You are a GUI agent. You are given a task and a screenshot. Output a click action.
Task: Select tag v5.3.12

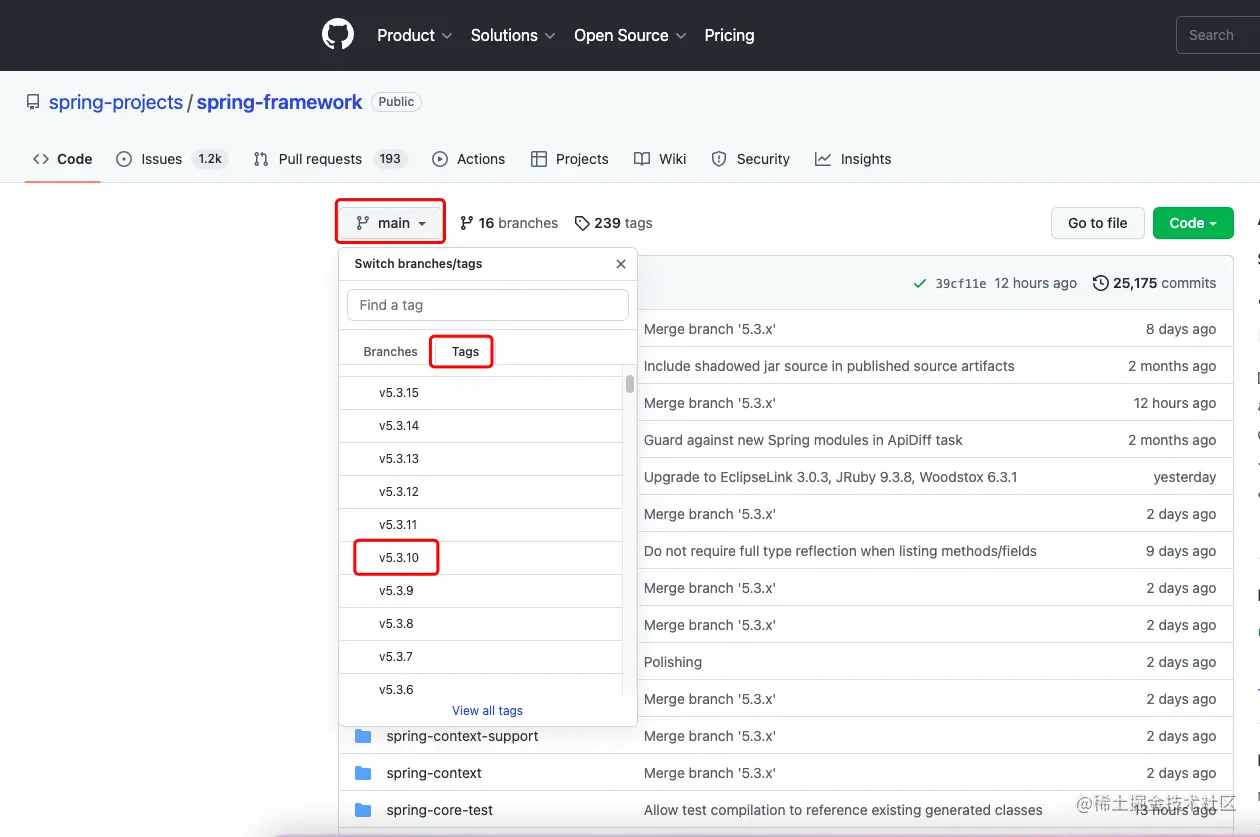click(481, 492)
